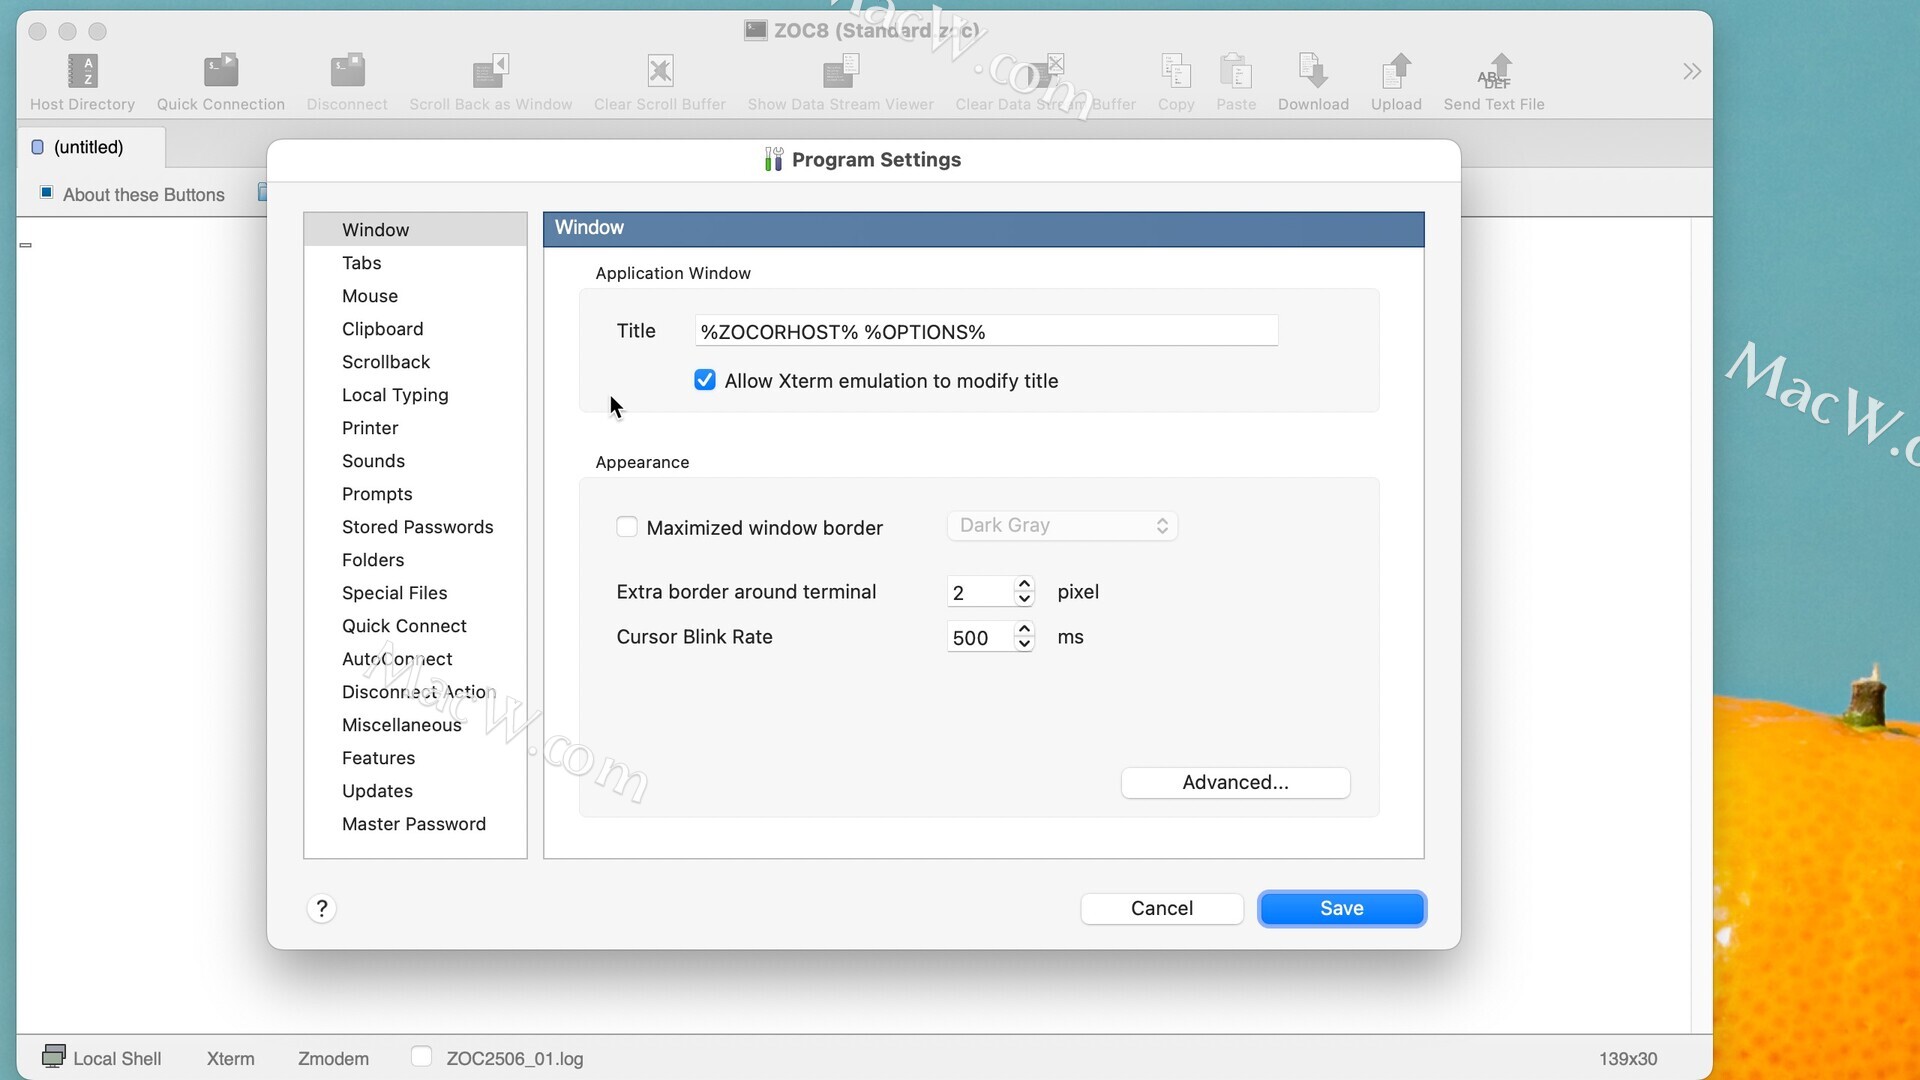1920x1080 pixels.
Task: Decrease Extra border around terminal value
Action: 1024,599
